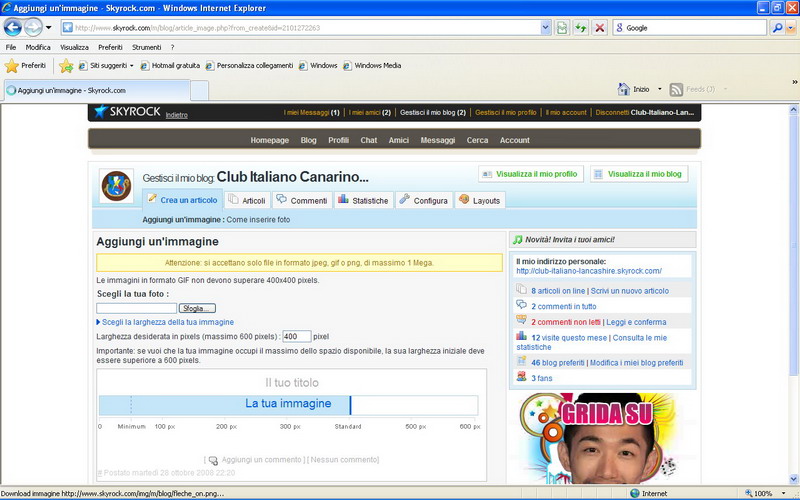800x500 pixels.
Task: Click the Inizio home icon
Action: coord(624,89)
